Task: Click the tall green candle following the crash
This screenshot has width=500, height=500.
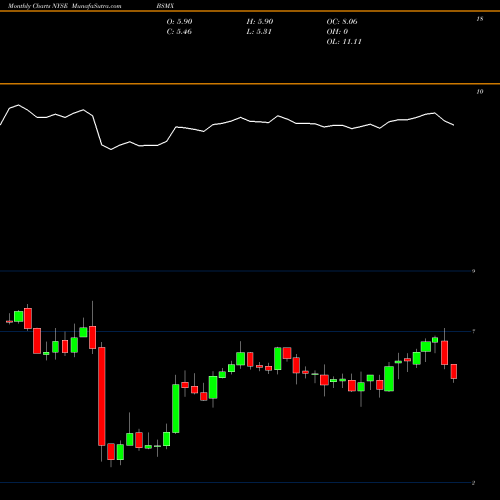Action: 176,409
